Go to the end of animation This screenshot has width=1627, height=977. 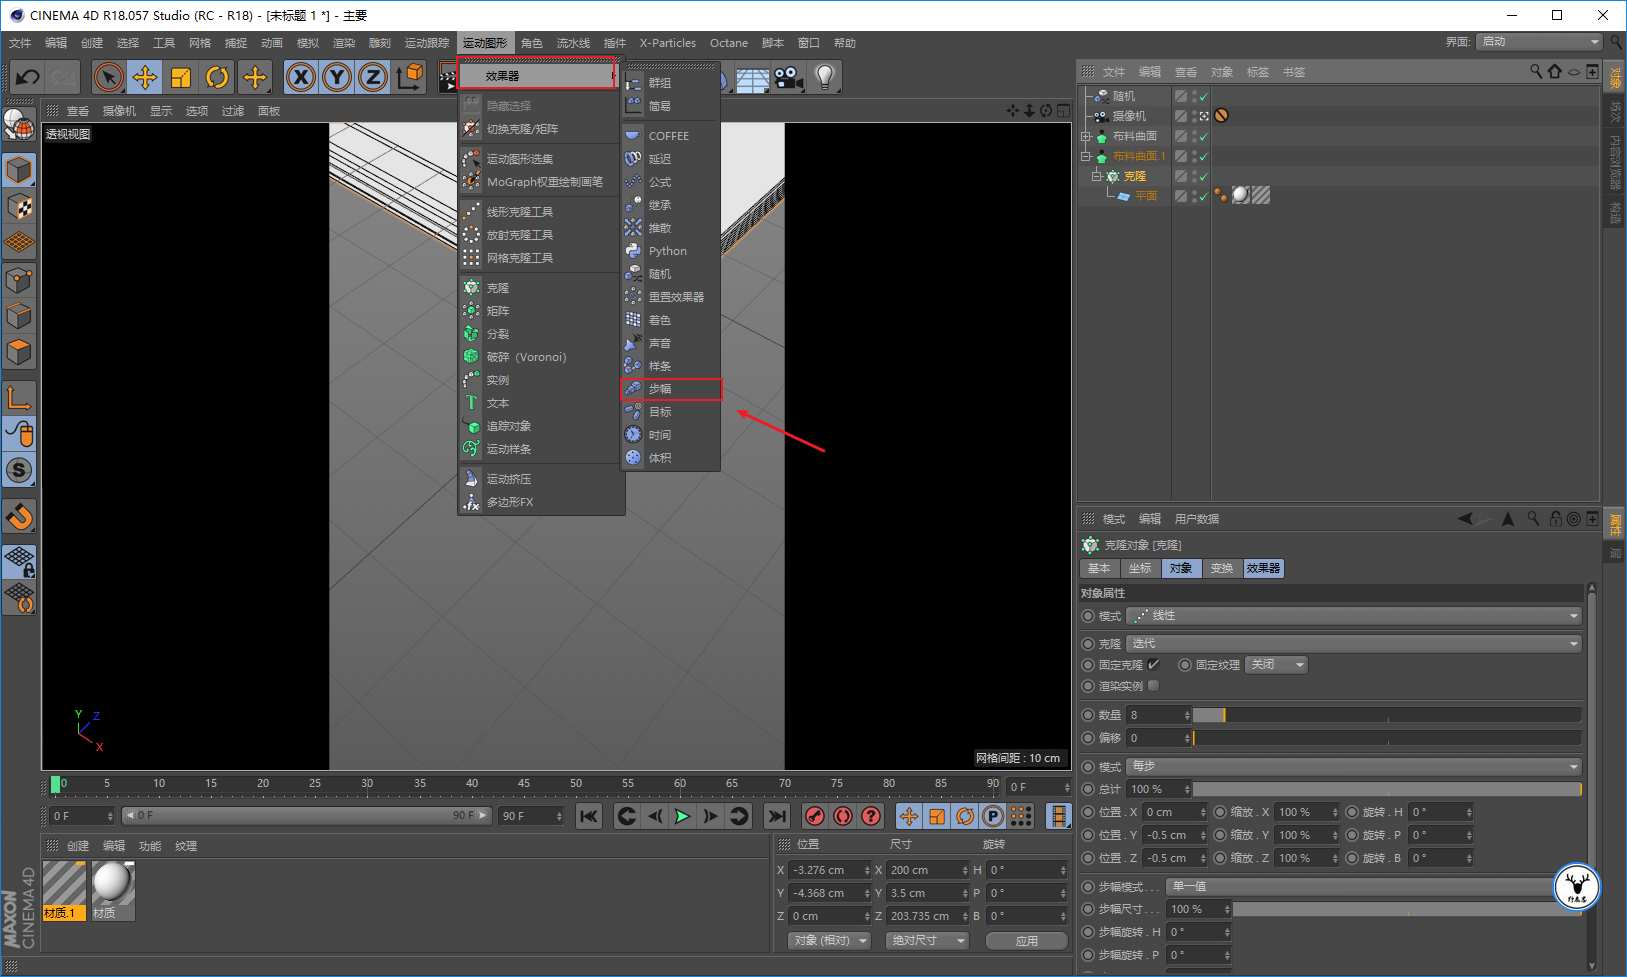pos(777,816)
